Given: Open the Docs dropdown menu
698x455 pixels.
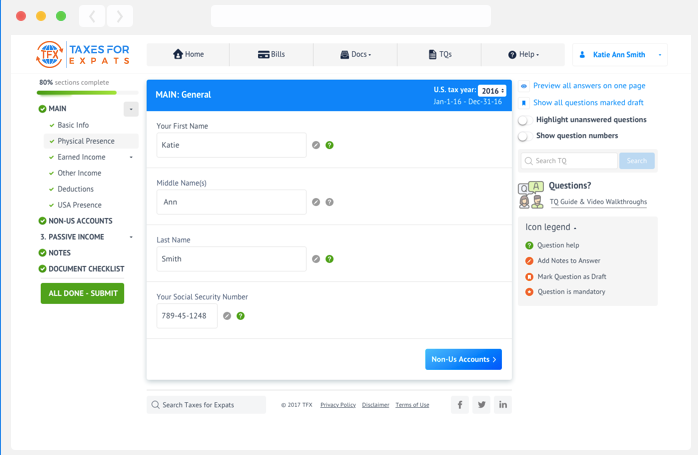Looking at the screenshot, I should 356,54.
